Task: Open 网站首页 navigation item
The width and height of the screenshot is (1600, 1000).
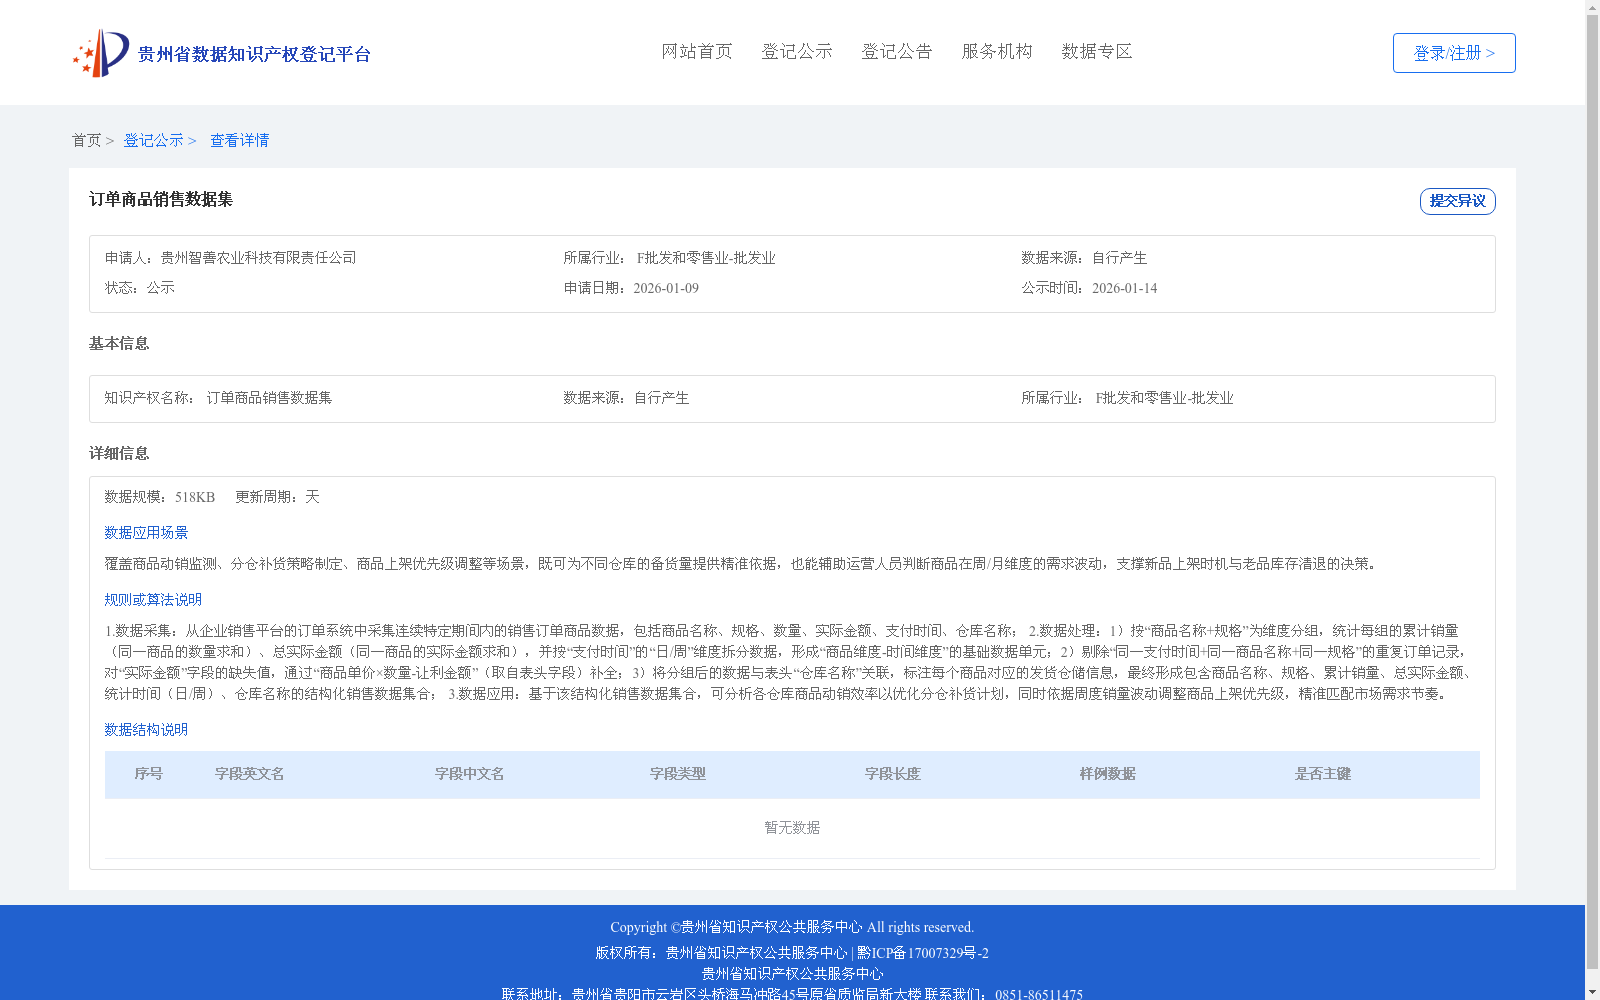Action: [x=697, y=51]
